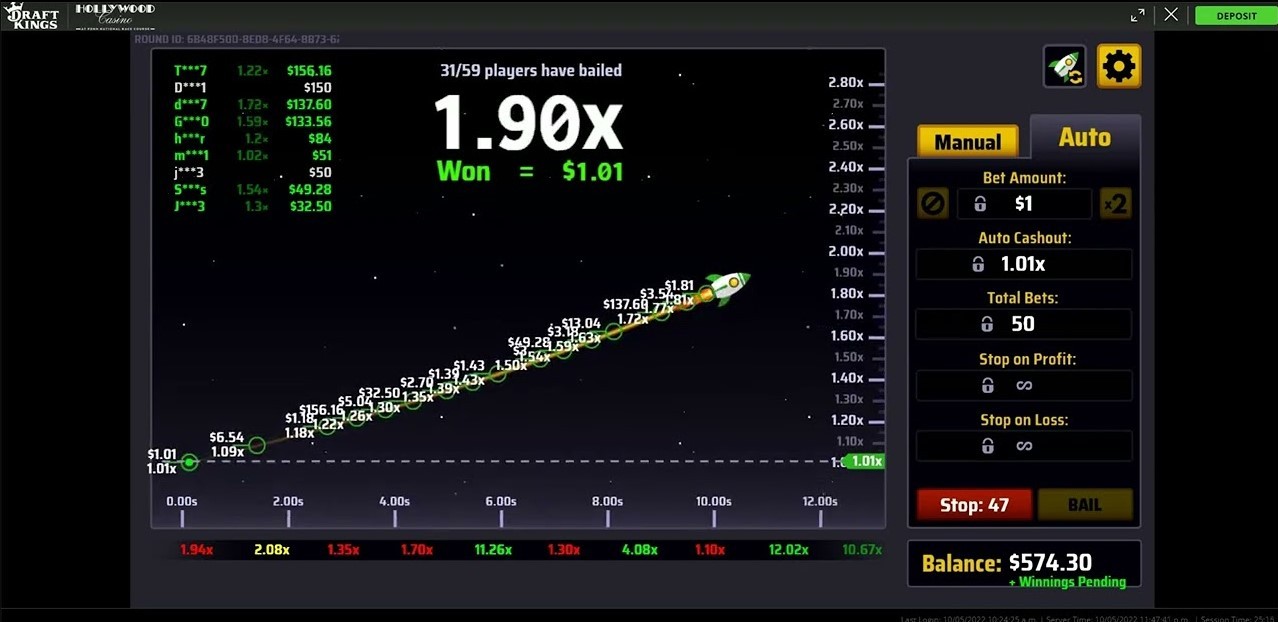Click history result 1.94x

(197, 550)
